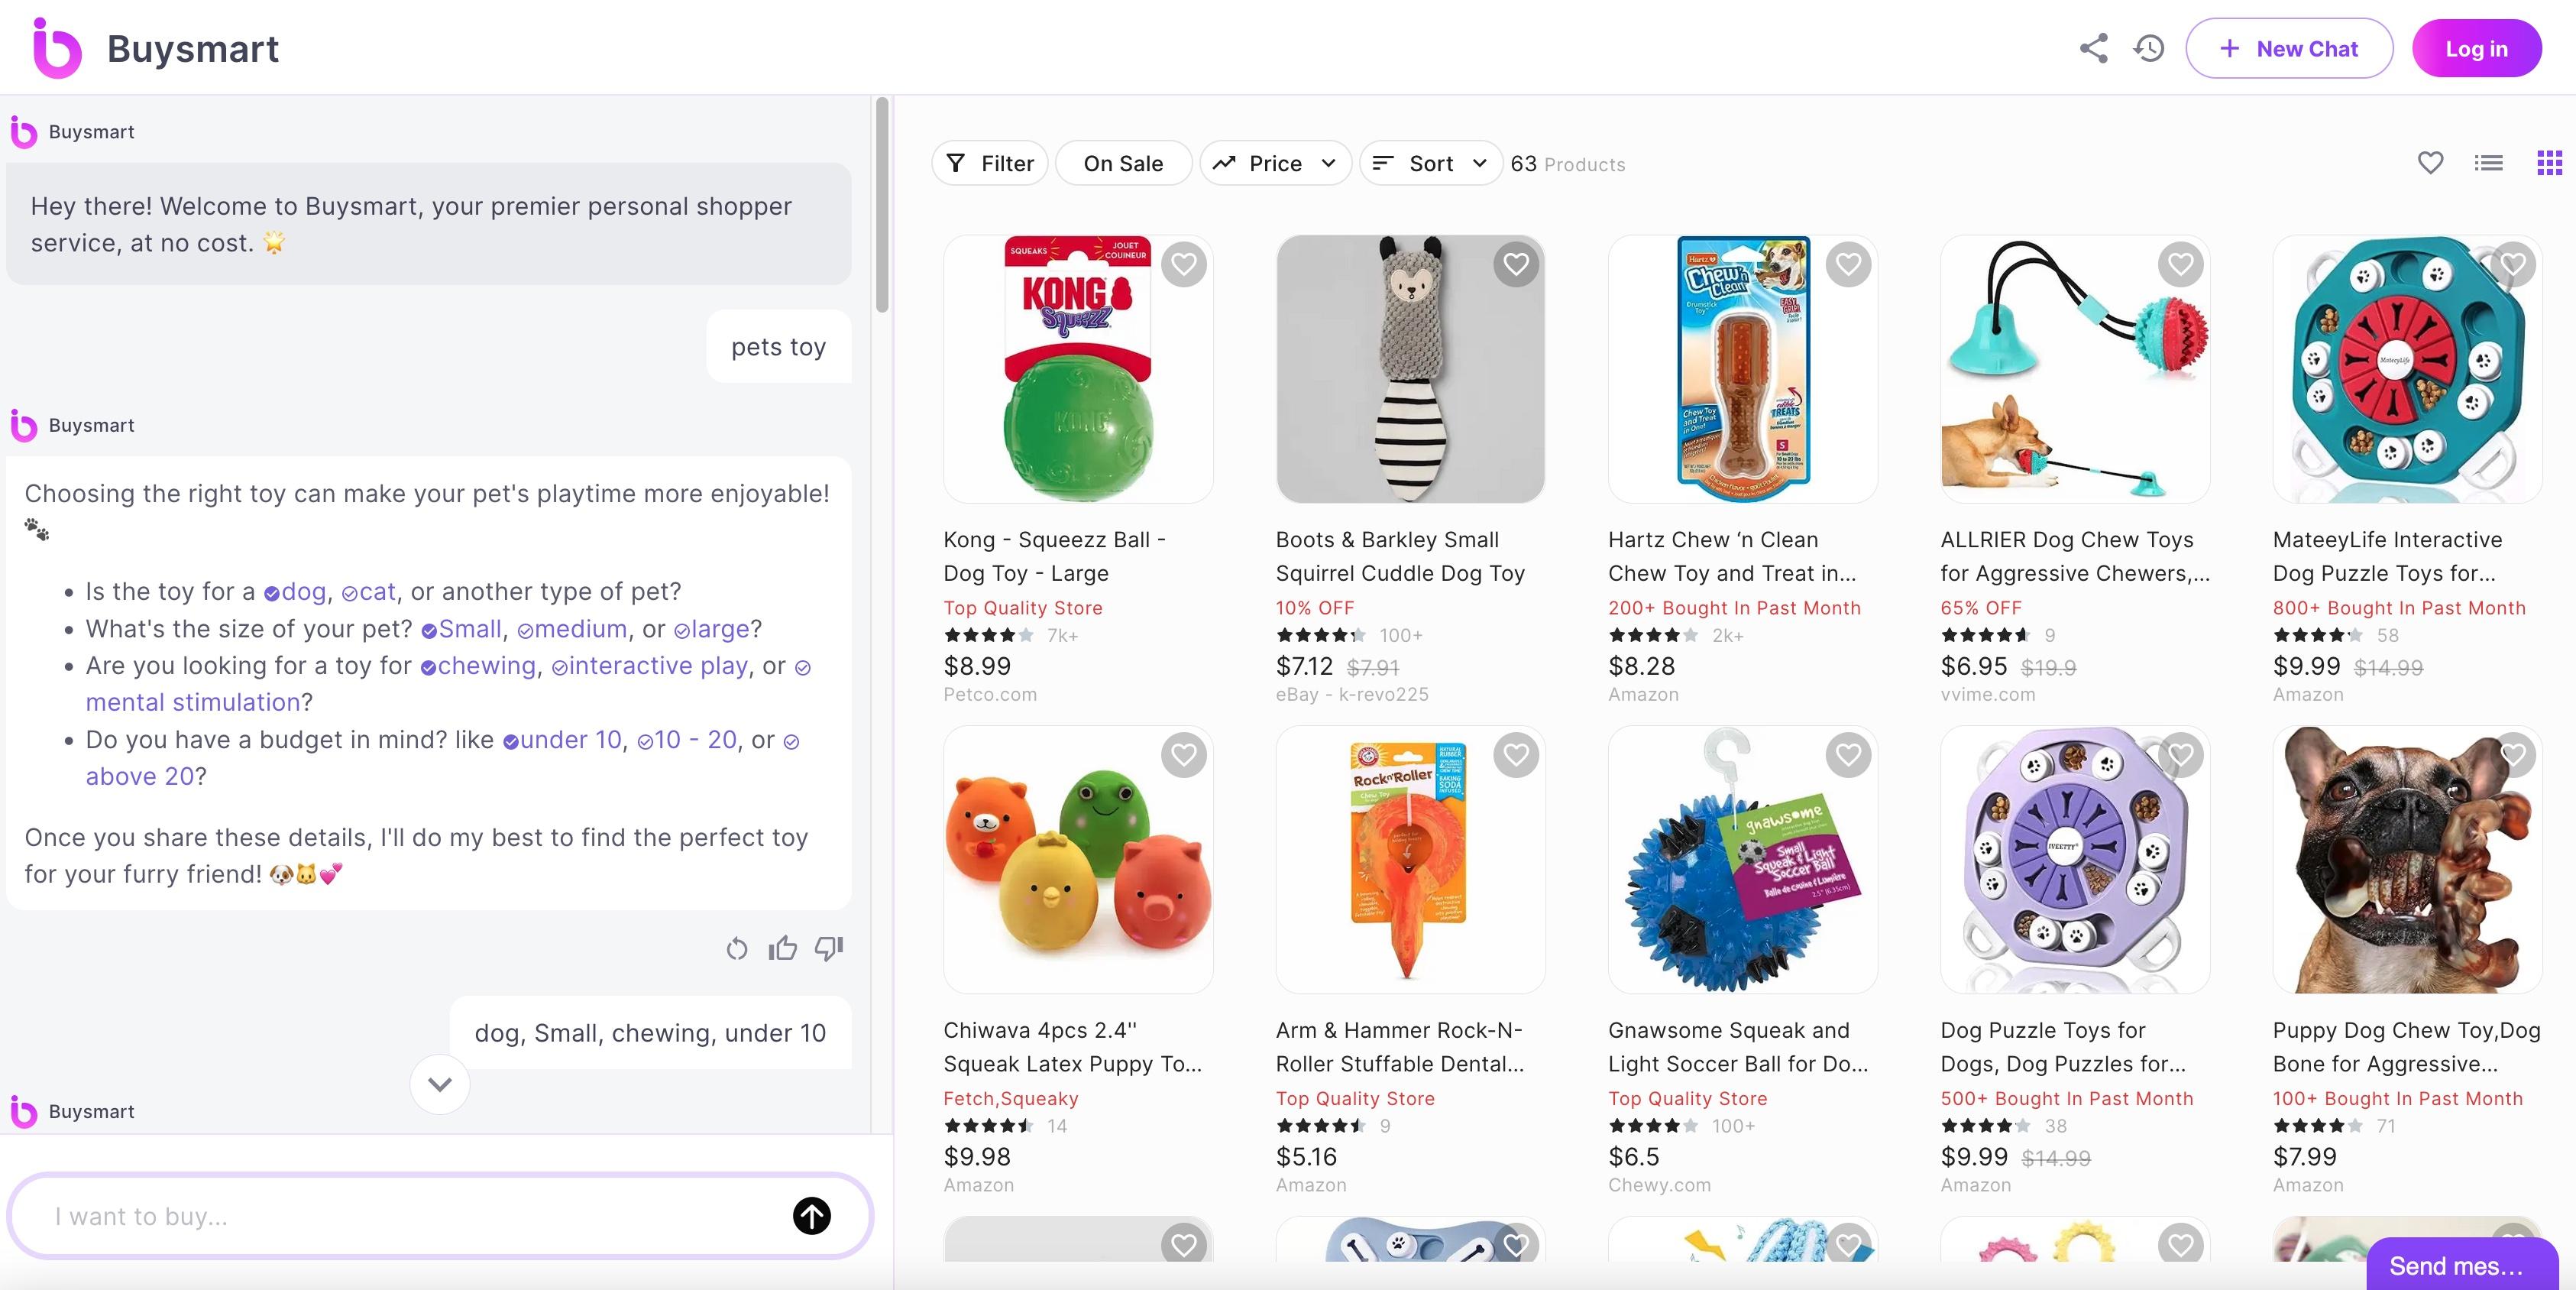Viewport: 2576px width, 1290px height.
Task: Focus the 'I want to buy...' input
Action: click(x=410, y=1216)
